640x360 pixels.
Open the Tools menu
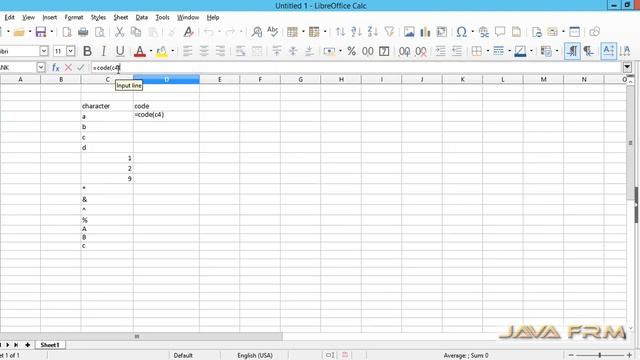pyautogui.click(x=162, y=17)
